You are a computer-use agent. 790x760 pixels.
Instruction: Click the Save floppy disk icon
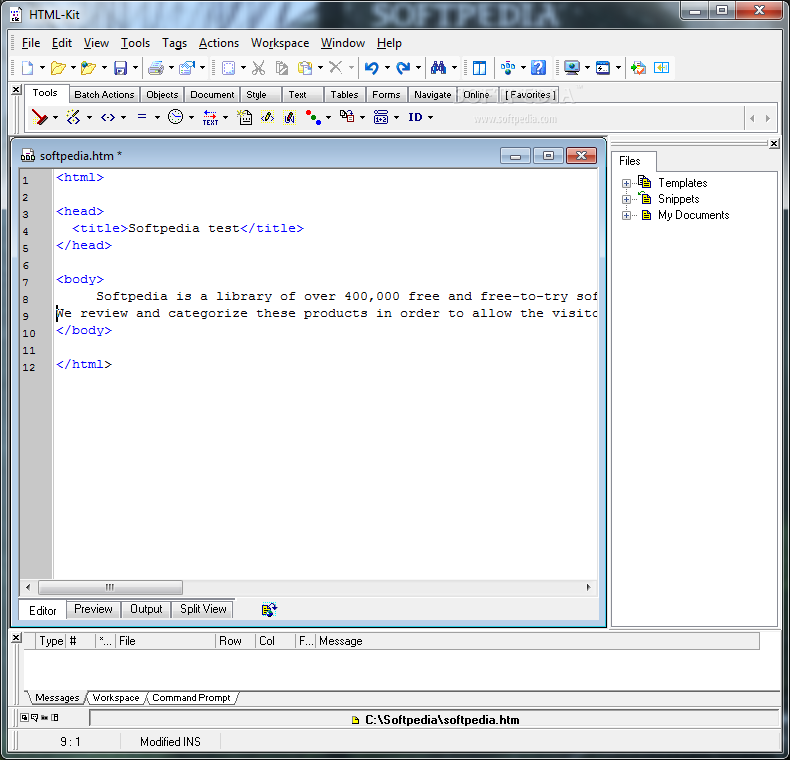[x=120, y=68]
